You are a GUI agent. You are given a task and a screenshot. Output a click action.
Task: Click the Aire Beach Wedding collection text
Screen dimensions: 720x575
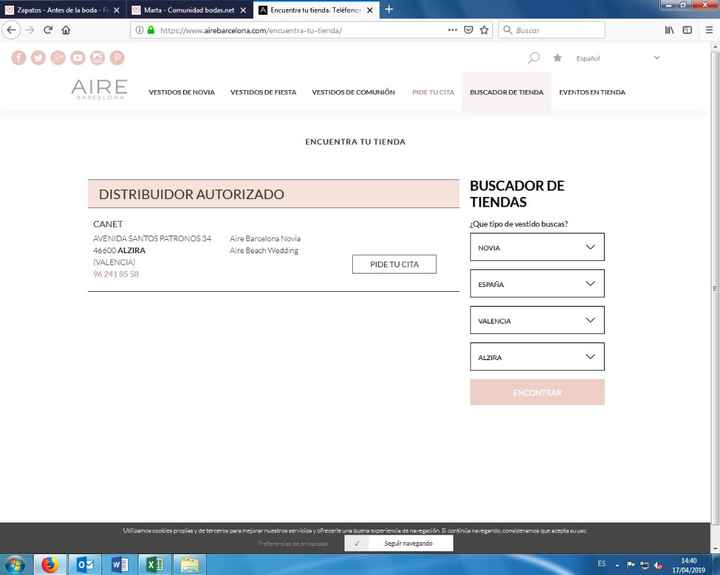coord(264,250)
